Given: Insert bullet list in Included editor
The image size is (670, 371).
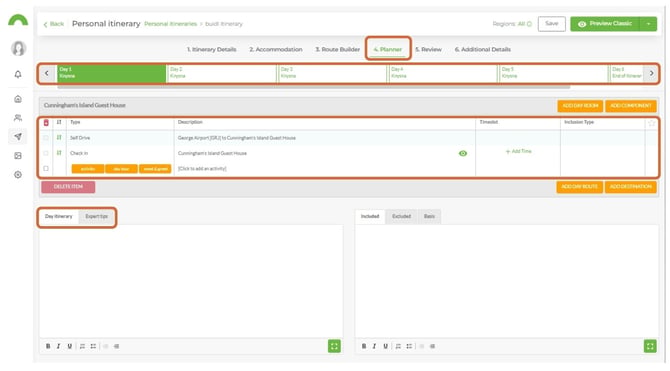Looking at the screenshot, I should 409,346.
